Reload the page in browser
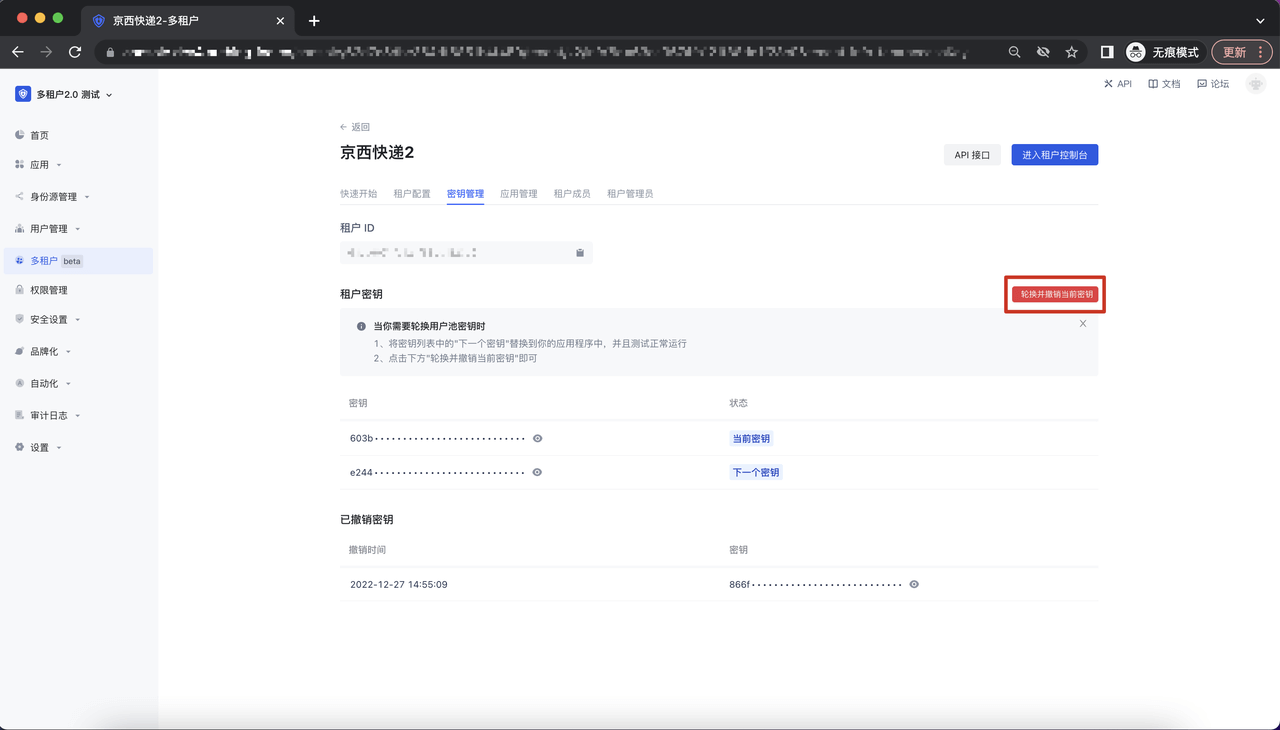Screen dimensions: 1280x730 75,52
